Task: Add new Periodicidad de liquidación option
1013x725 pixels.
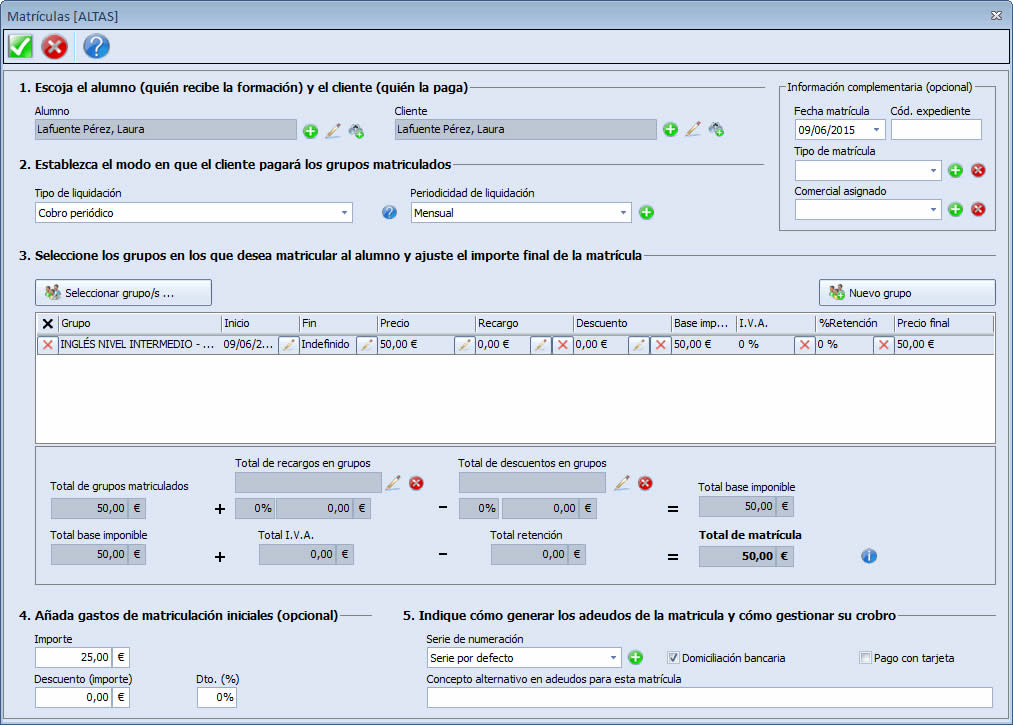Action: pos(646,212)
